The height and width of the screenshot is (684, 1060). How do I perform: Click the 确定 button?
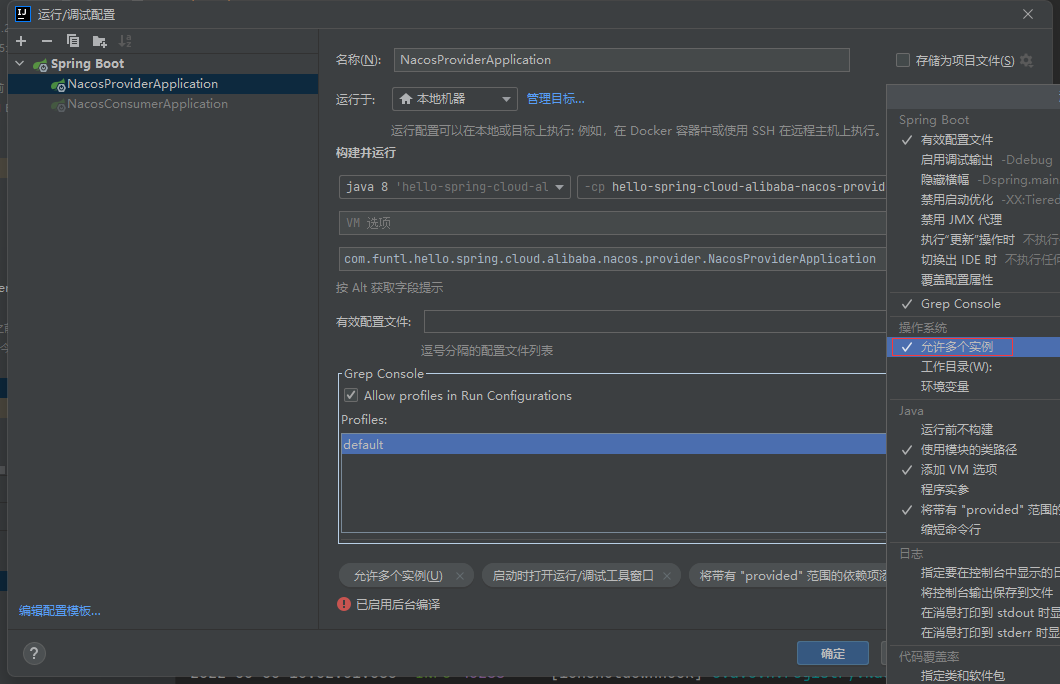click(832, 654)
